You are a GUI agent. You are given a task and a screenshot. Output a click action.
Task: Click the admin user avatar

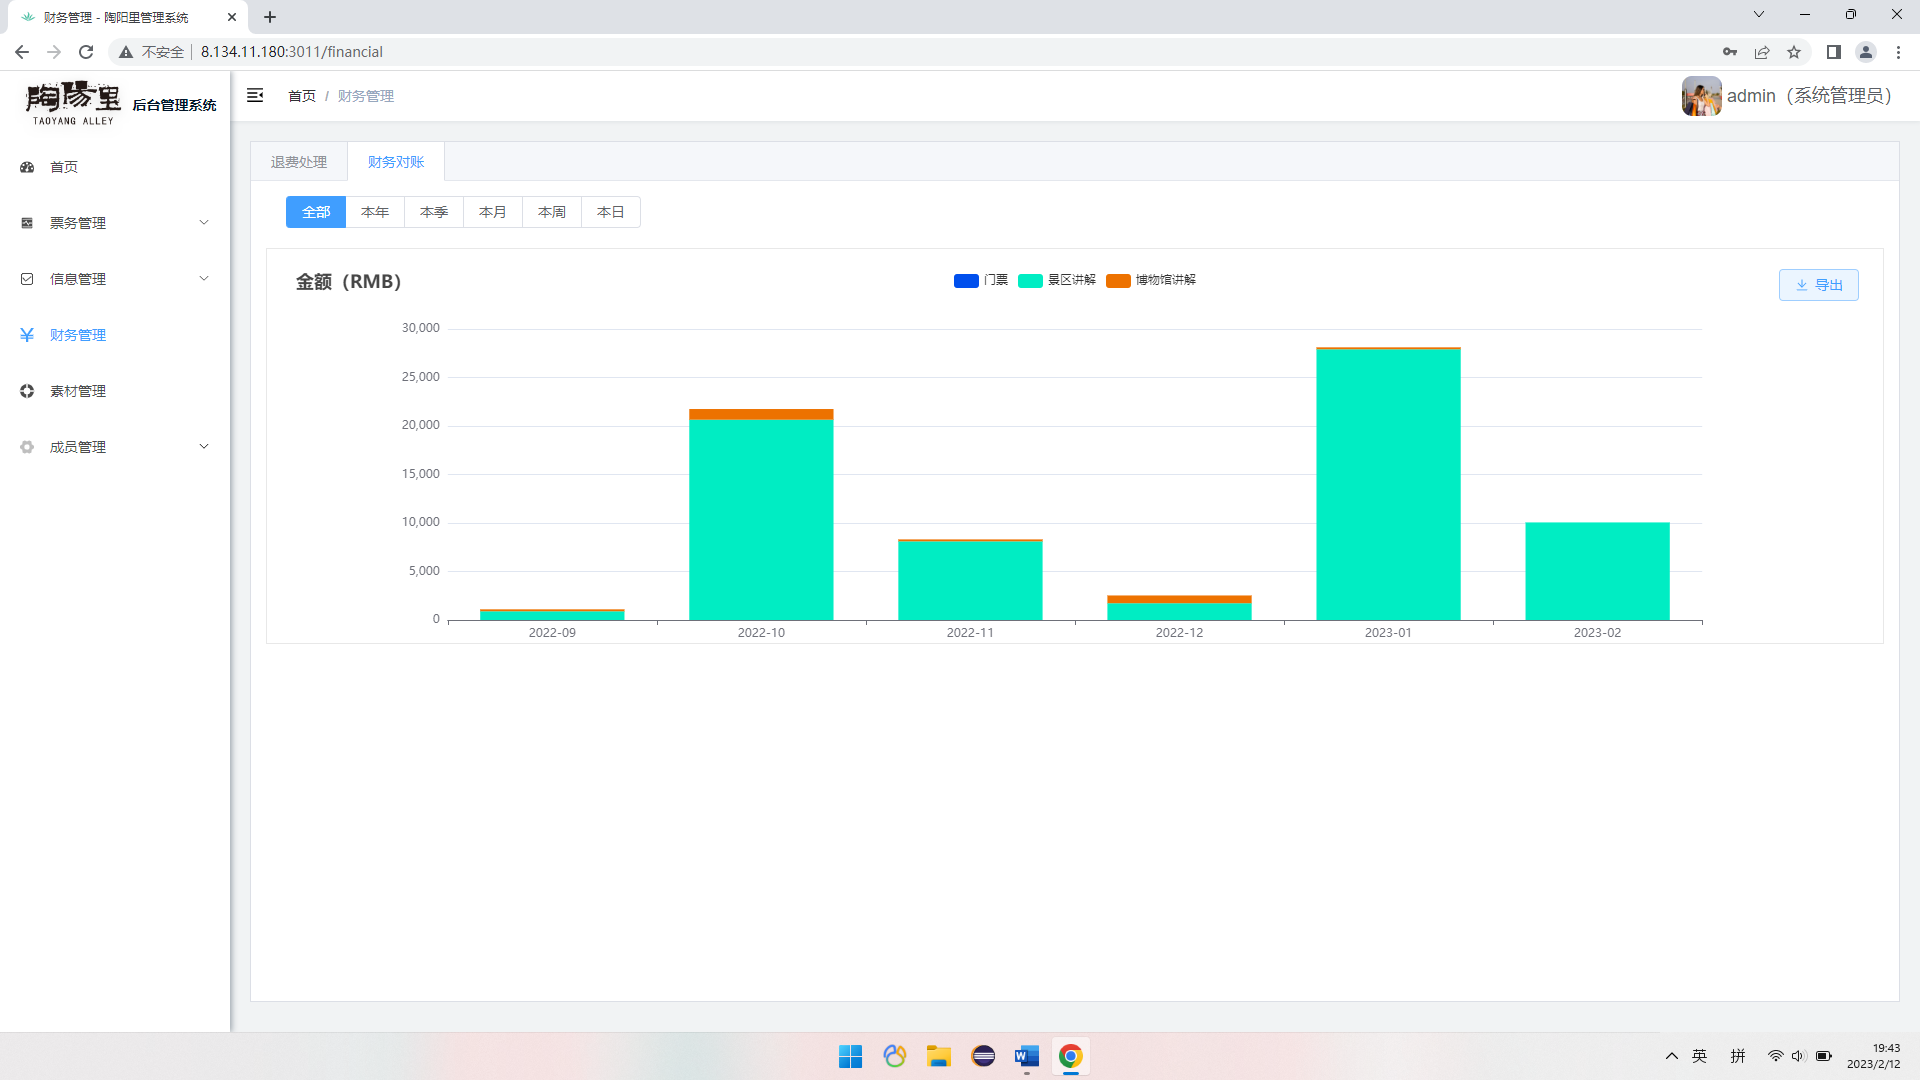[x=1701, y=96]
